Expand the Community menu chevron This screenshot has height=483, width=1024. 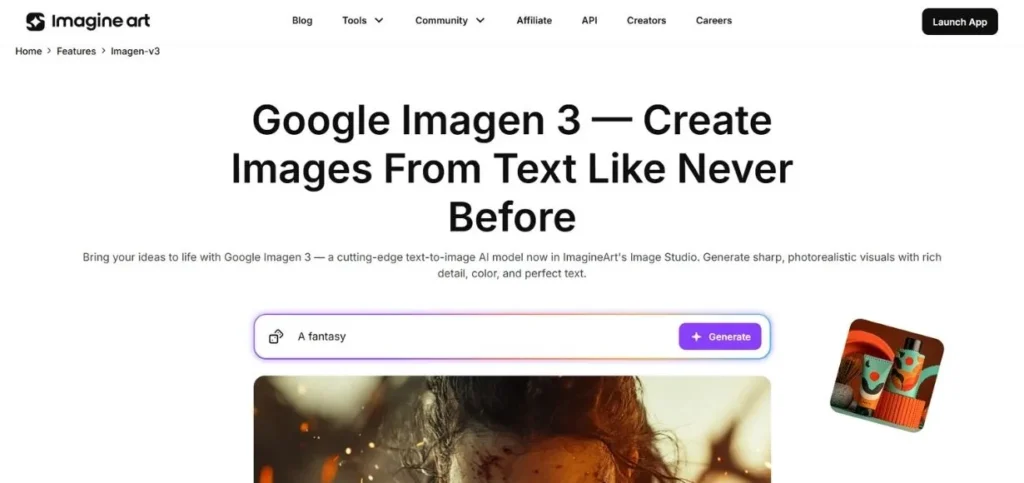click(x=480, y=21)
